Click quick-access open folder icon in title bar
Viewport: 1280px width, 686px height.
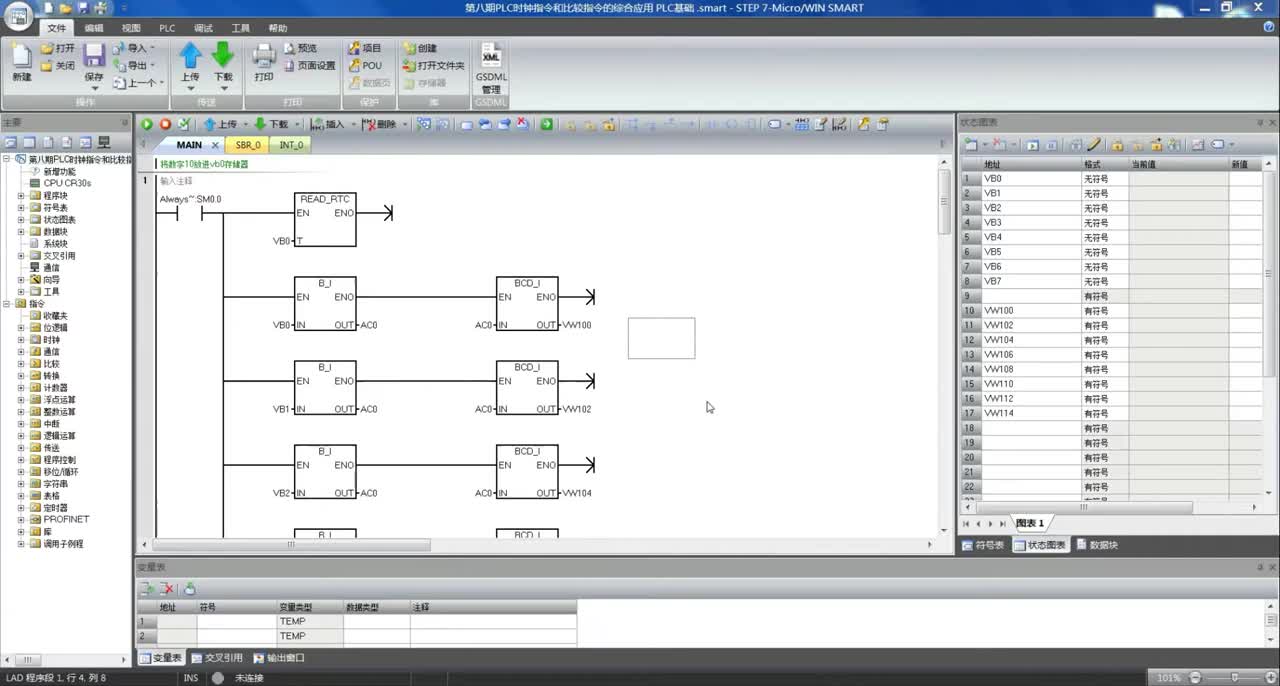tap(66, 8)
